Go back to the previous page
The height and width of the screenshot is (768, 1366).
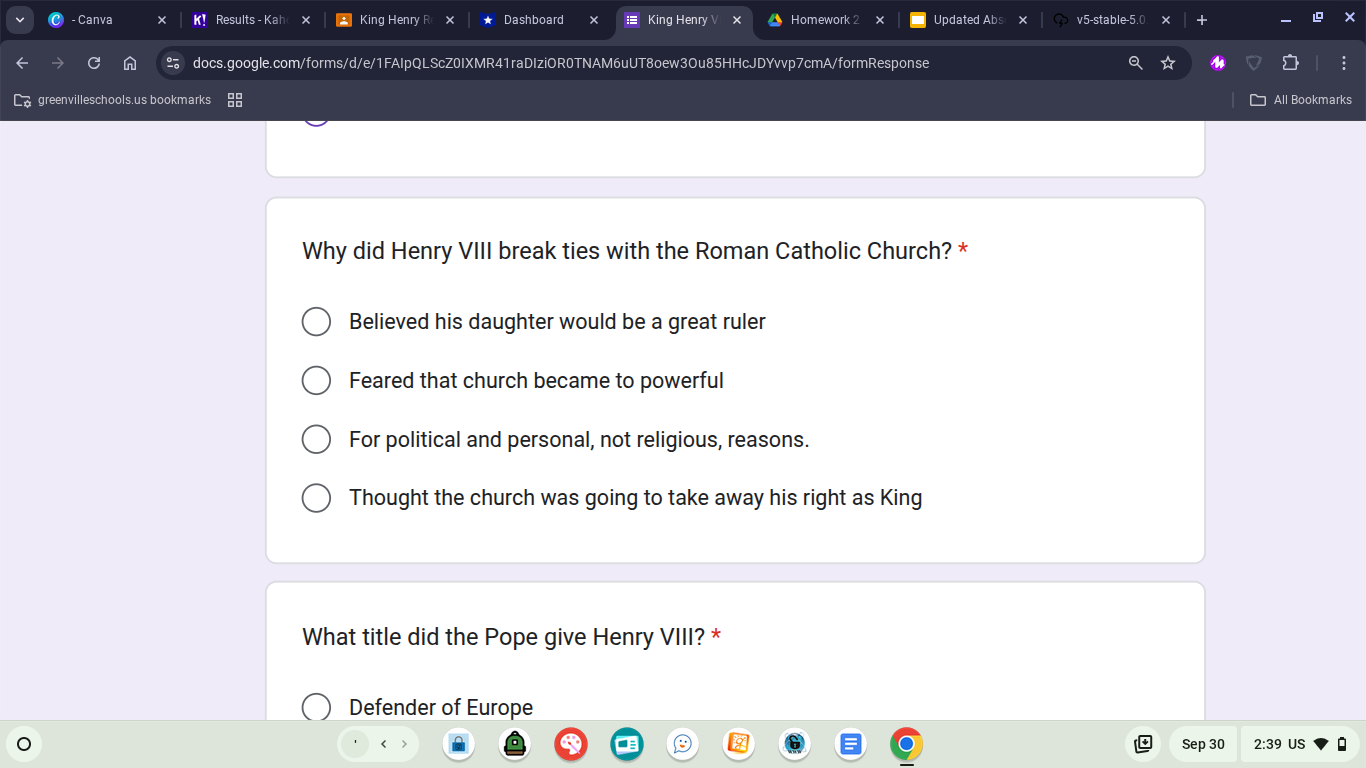pos(21,62)
